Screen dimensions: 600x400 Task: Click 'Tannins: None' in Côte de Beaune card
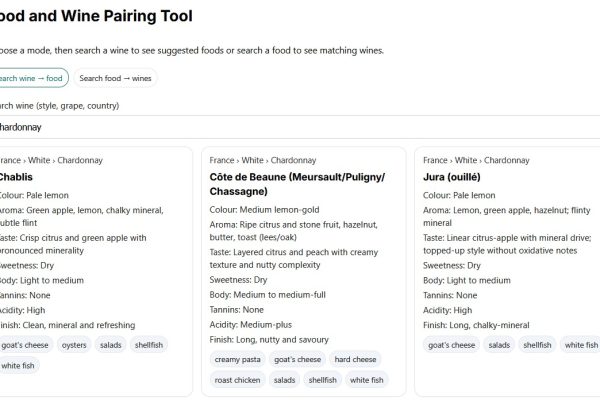236,310
